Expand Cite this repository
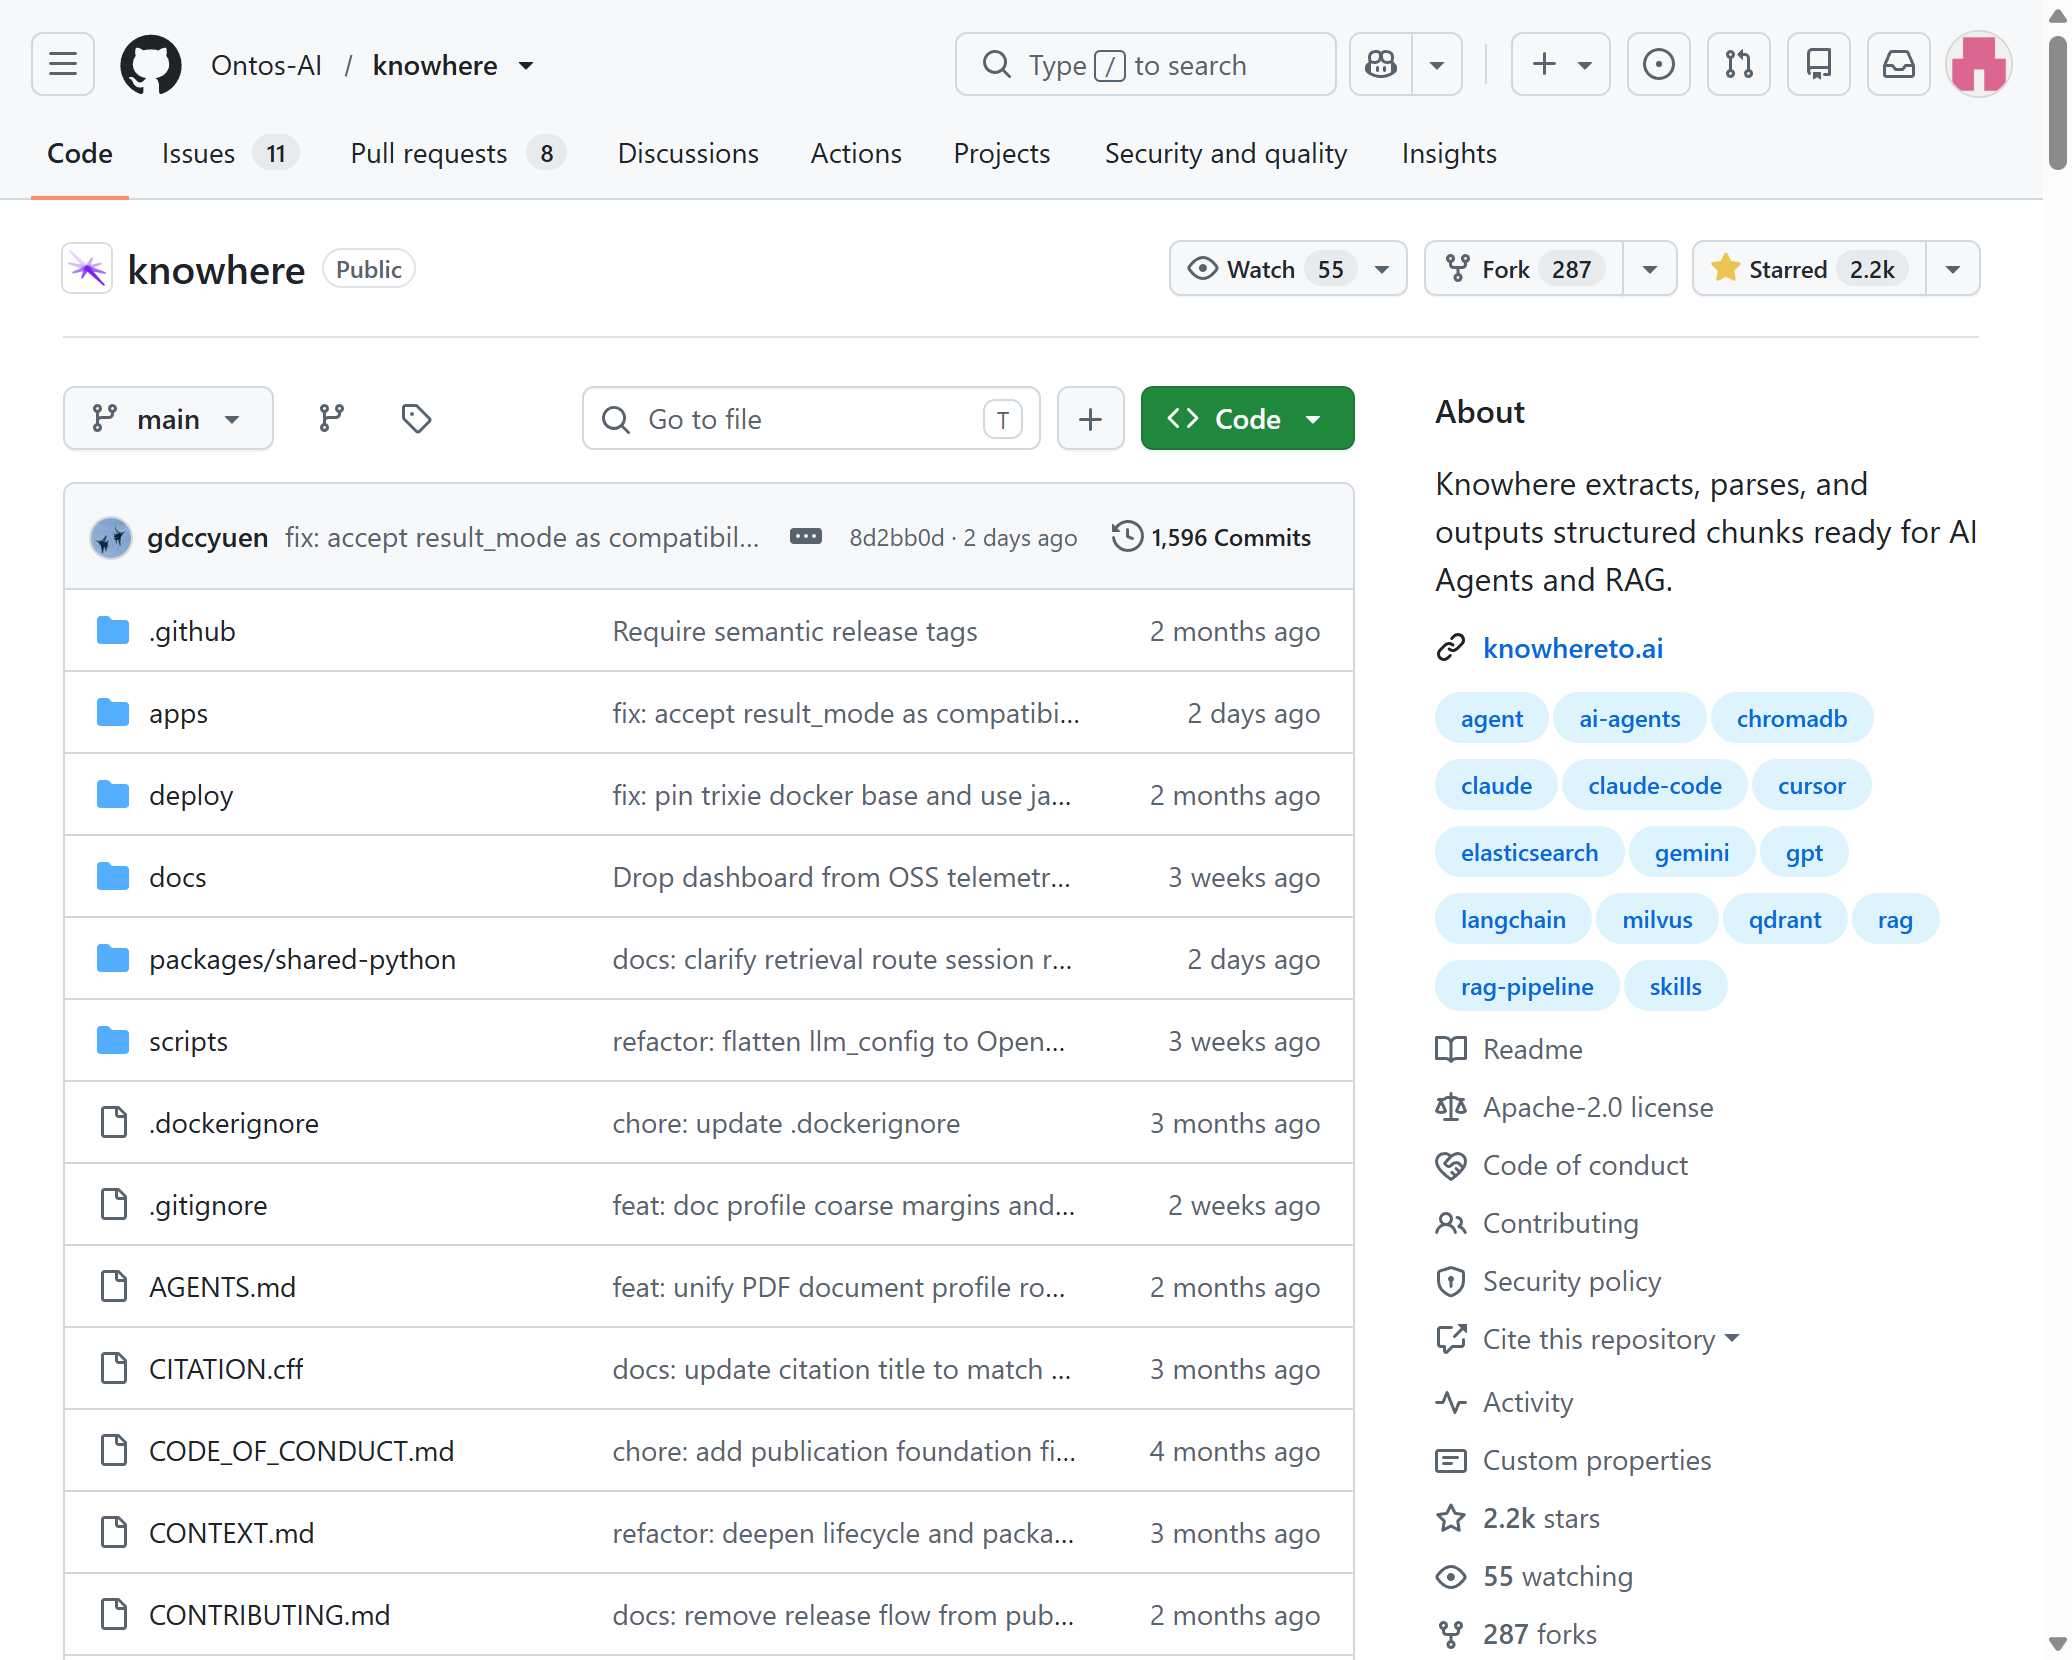Image resolution: width=2072 pixels, height=1660 pixels. click(1611, 1339)
